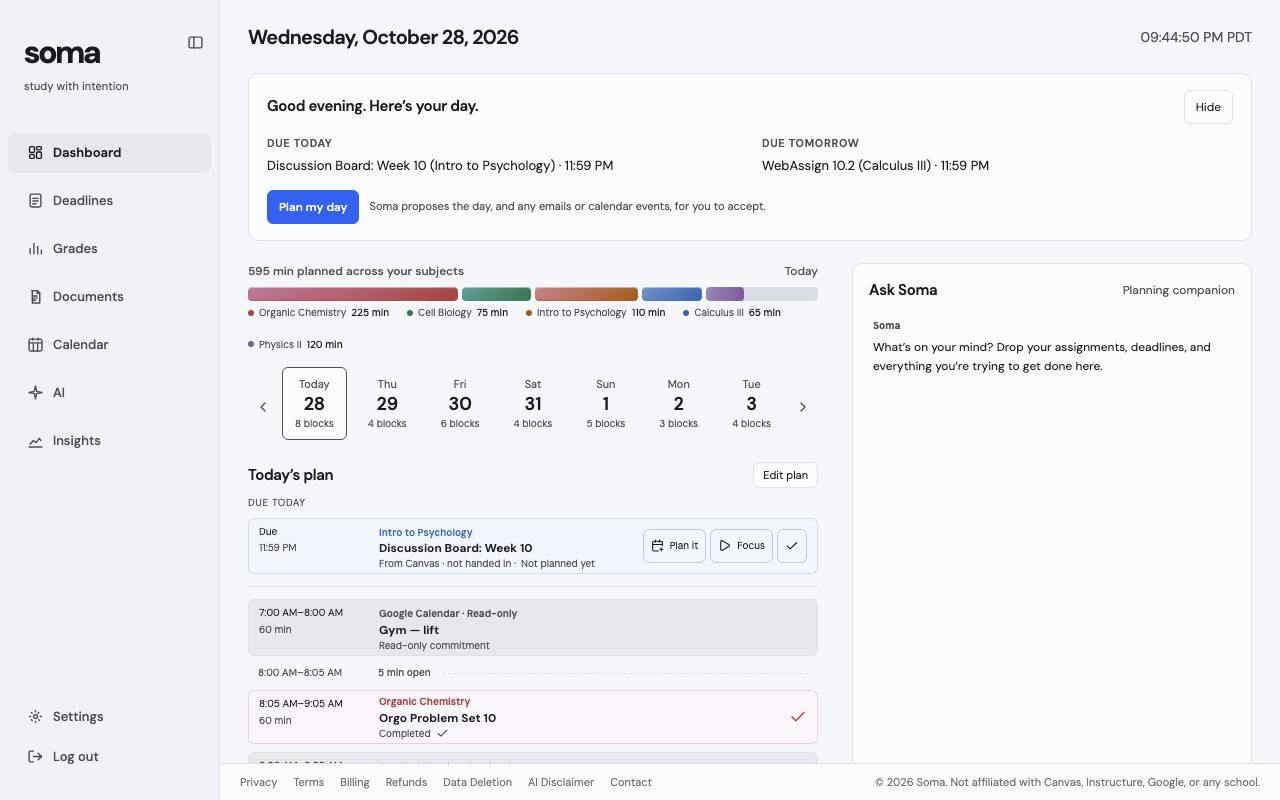
Task: Open the Documents page
Action: [109, 297]
